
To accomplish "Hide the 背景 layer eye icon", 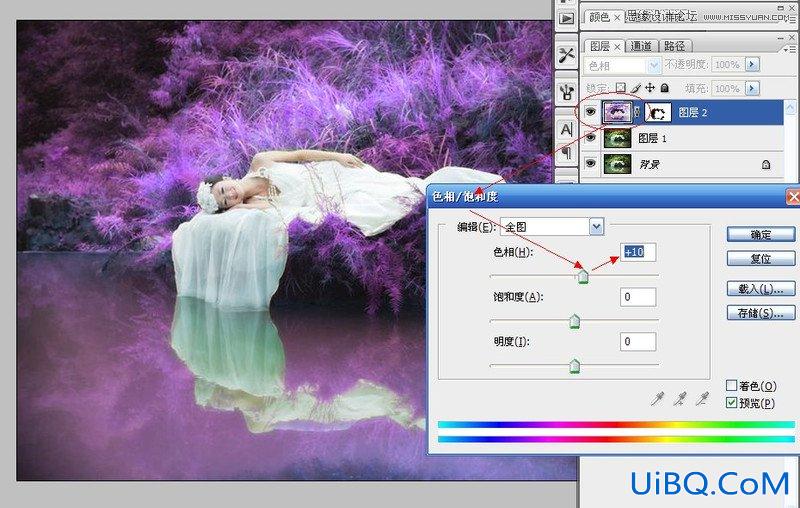I will click(x=590, y=163).
